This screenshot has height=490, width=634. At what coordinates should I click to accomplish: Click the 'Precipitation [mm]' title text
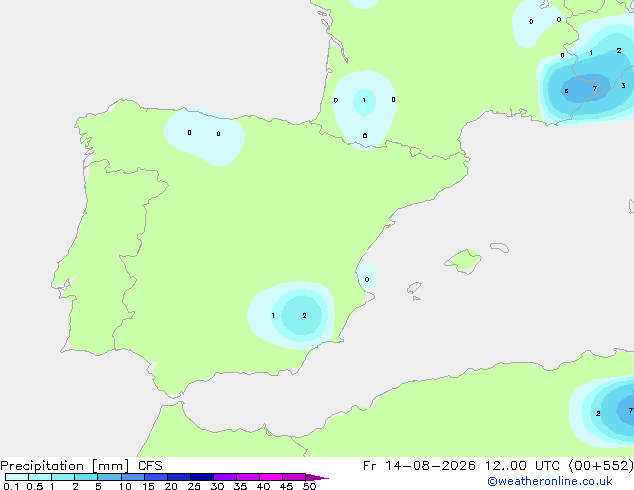65,466
